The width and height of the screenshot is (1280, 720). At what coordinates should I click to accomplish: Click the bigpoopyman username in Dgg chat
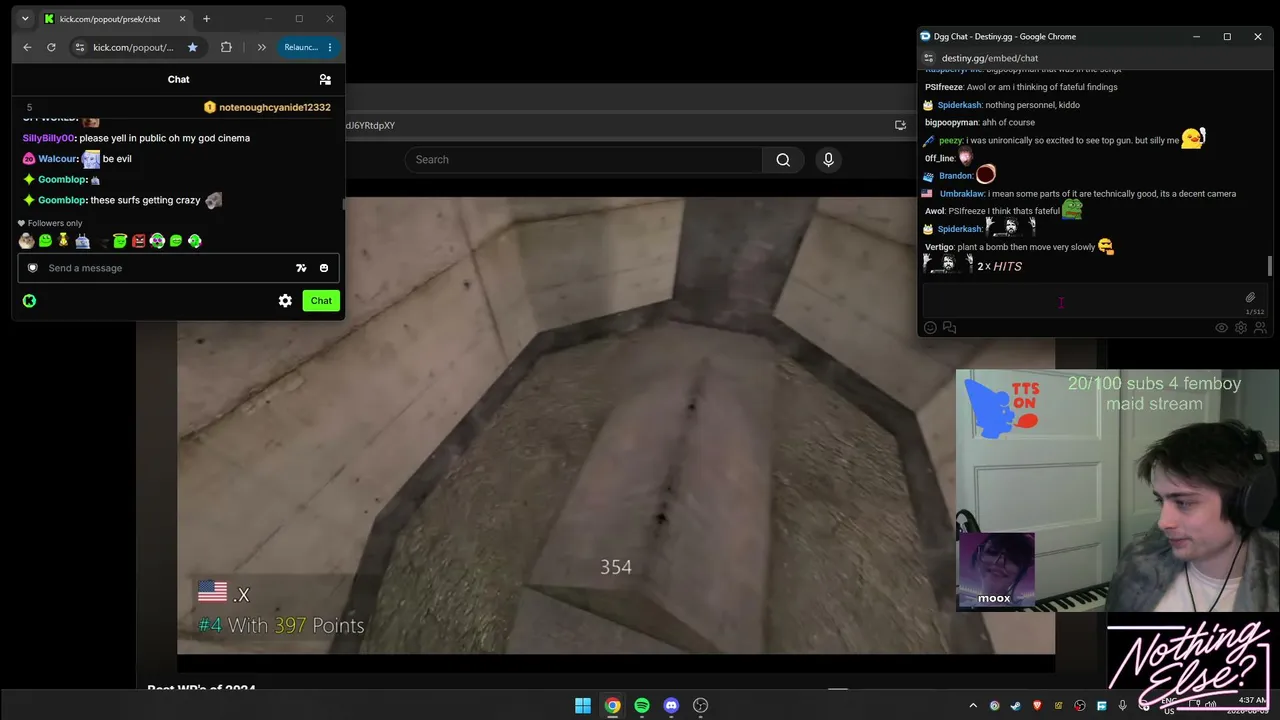951,123
